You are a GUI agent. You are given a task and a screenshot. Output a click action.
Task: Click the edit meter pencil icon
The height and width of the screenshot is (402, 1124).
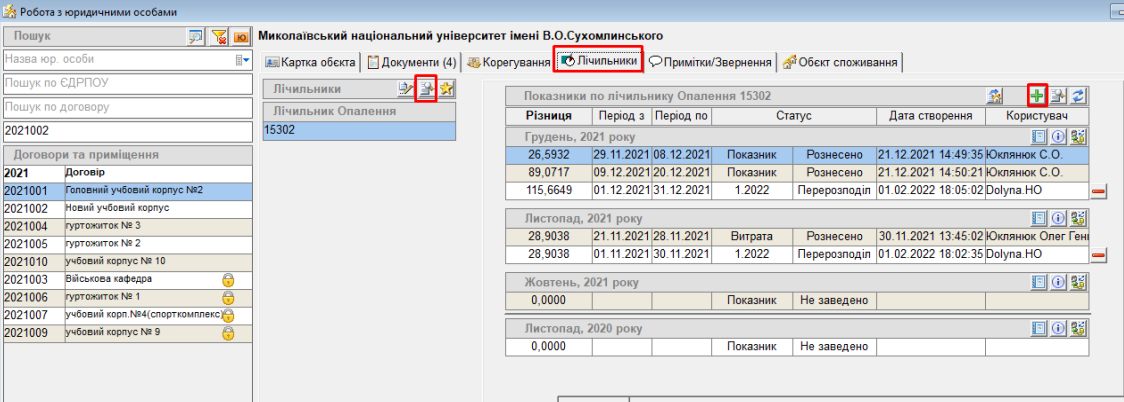click(406, 89)
